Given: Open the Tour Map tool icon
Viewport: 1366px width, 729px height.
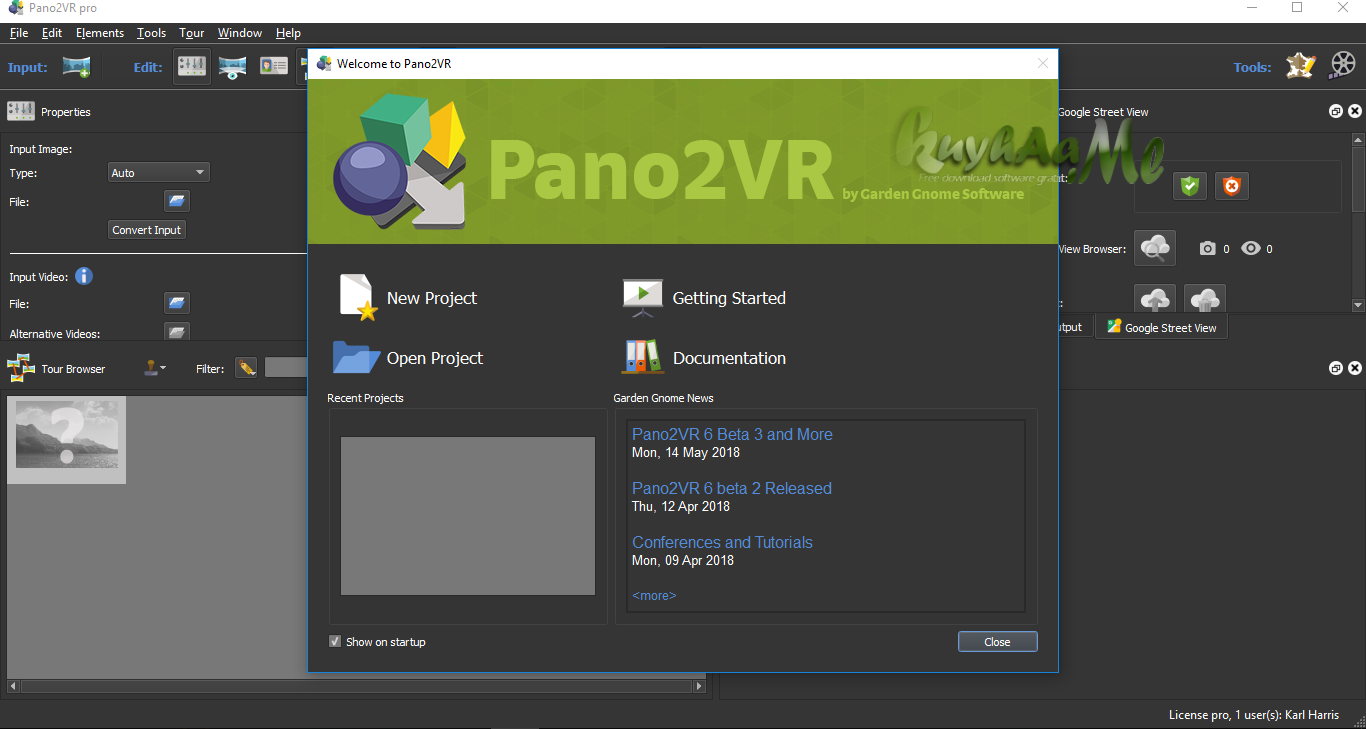Looking at the screenshot, I should (x=1300, y=67).
